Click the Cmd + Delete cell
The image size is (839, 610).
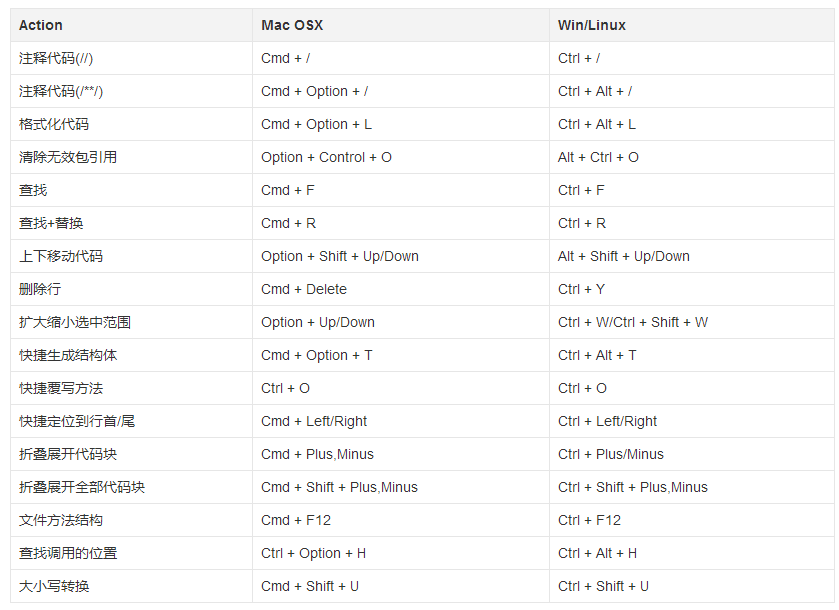[x=401, y=289]
